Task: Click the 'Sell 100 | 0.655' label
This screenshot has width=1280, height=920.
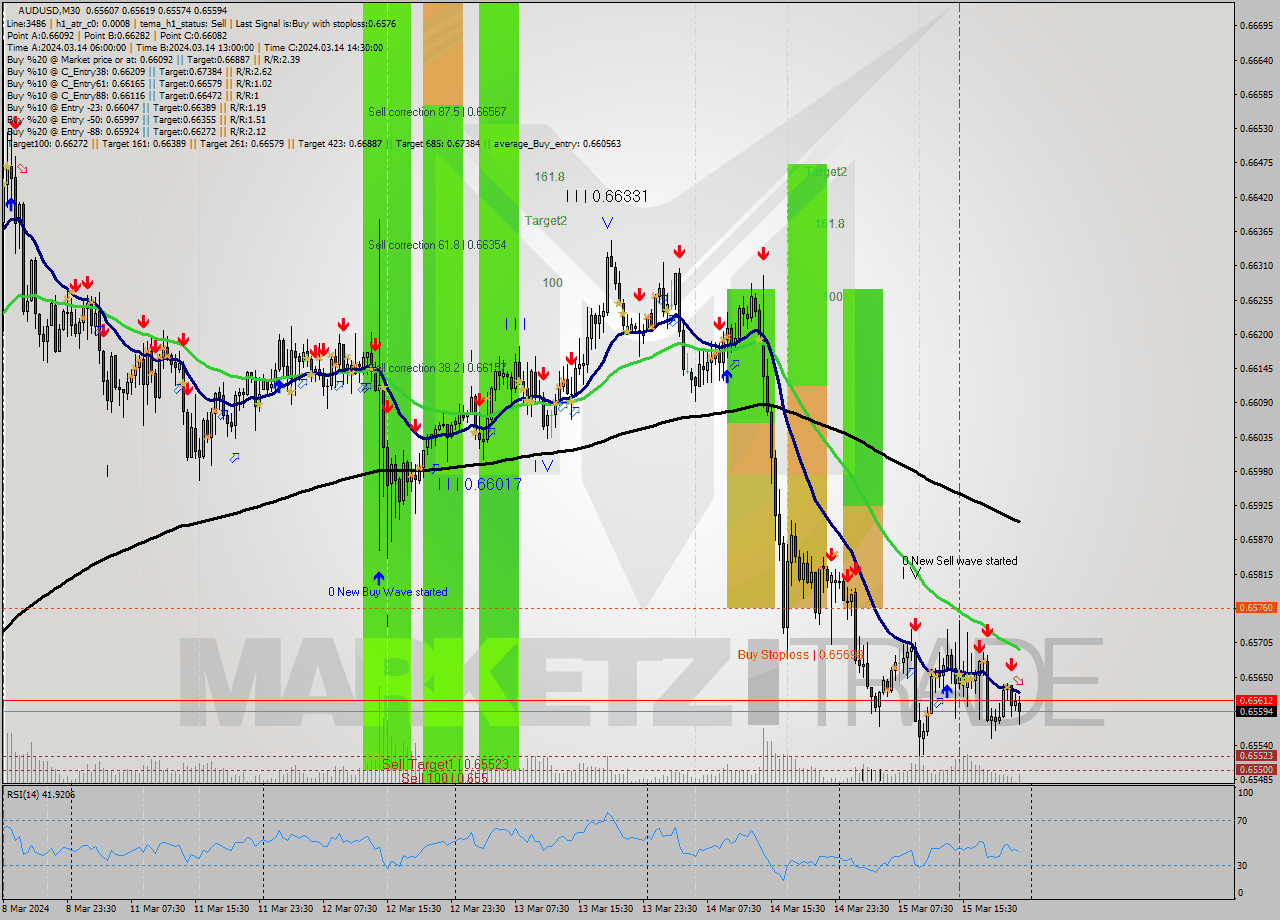Action: (x=445, y=778)
